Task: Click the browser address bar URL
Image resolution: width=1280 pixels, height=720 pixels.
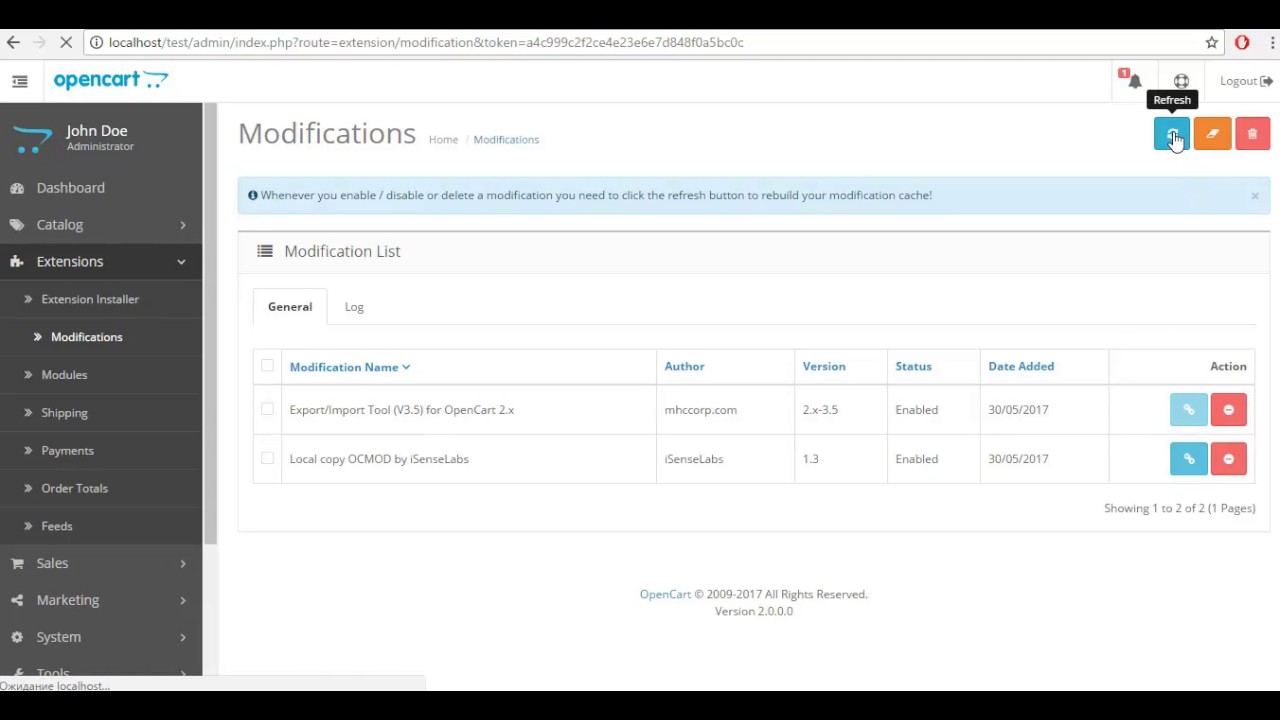Action: point(426,42)
